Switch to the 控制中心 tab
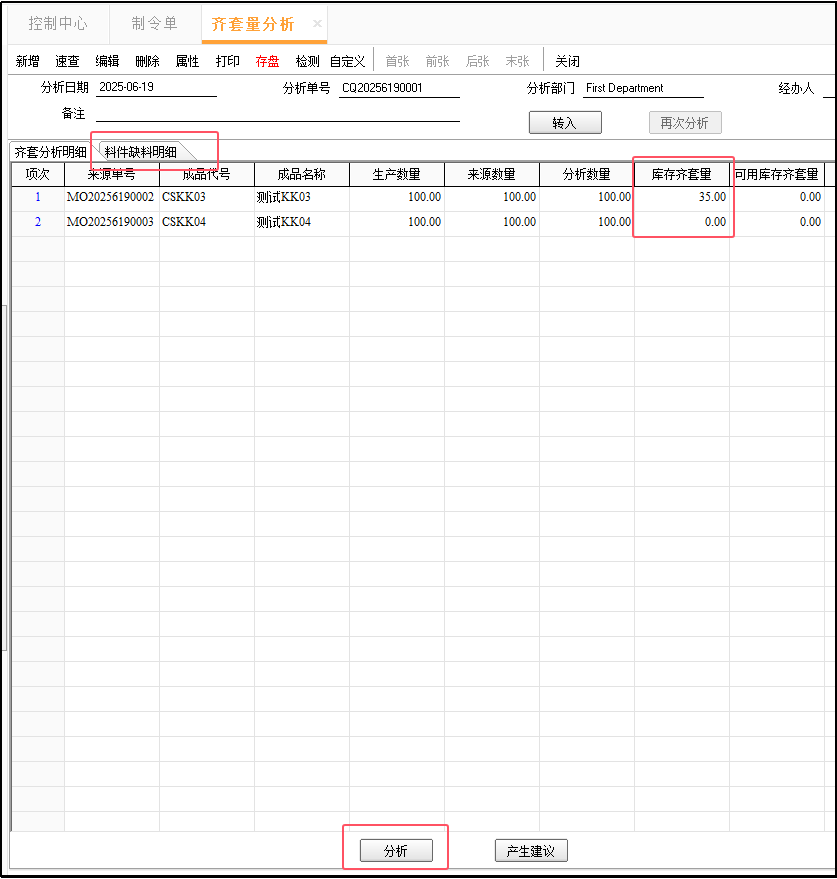 [x=58, y=24]
